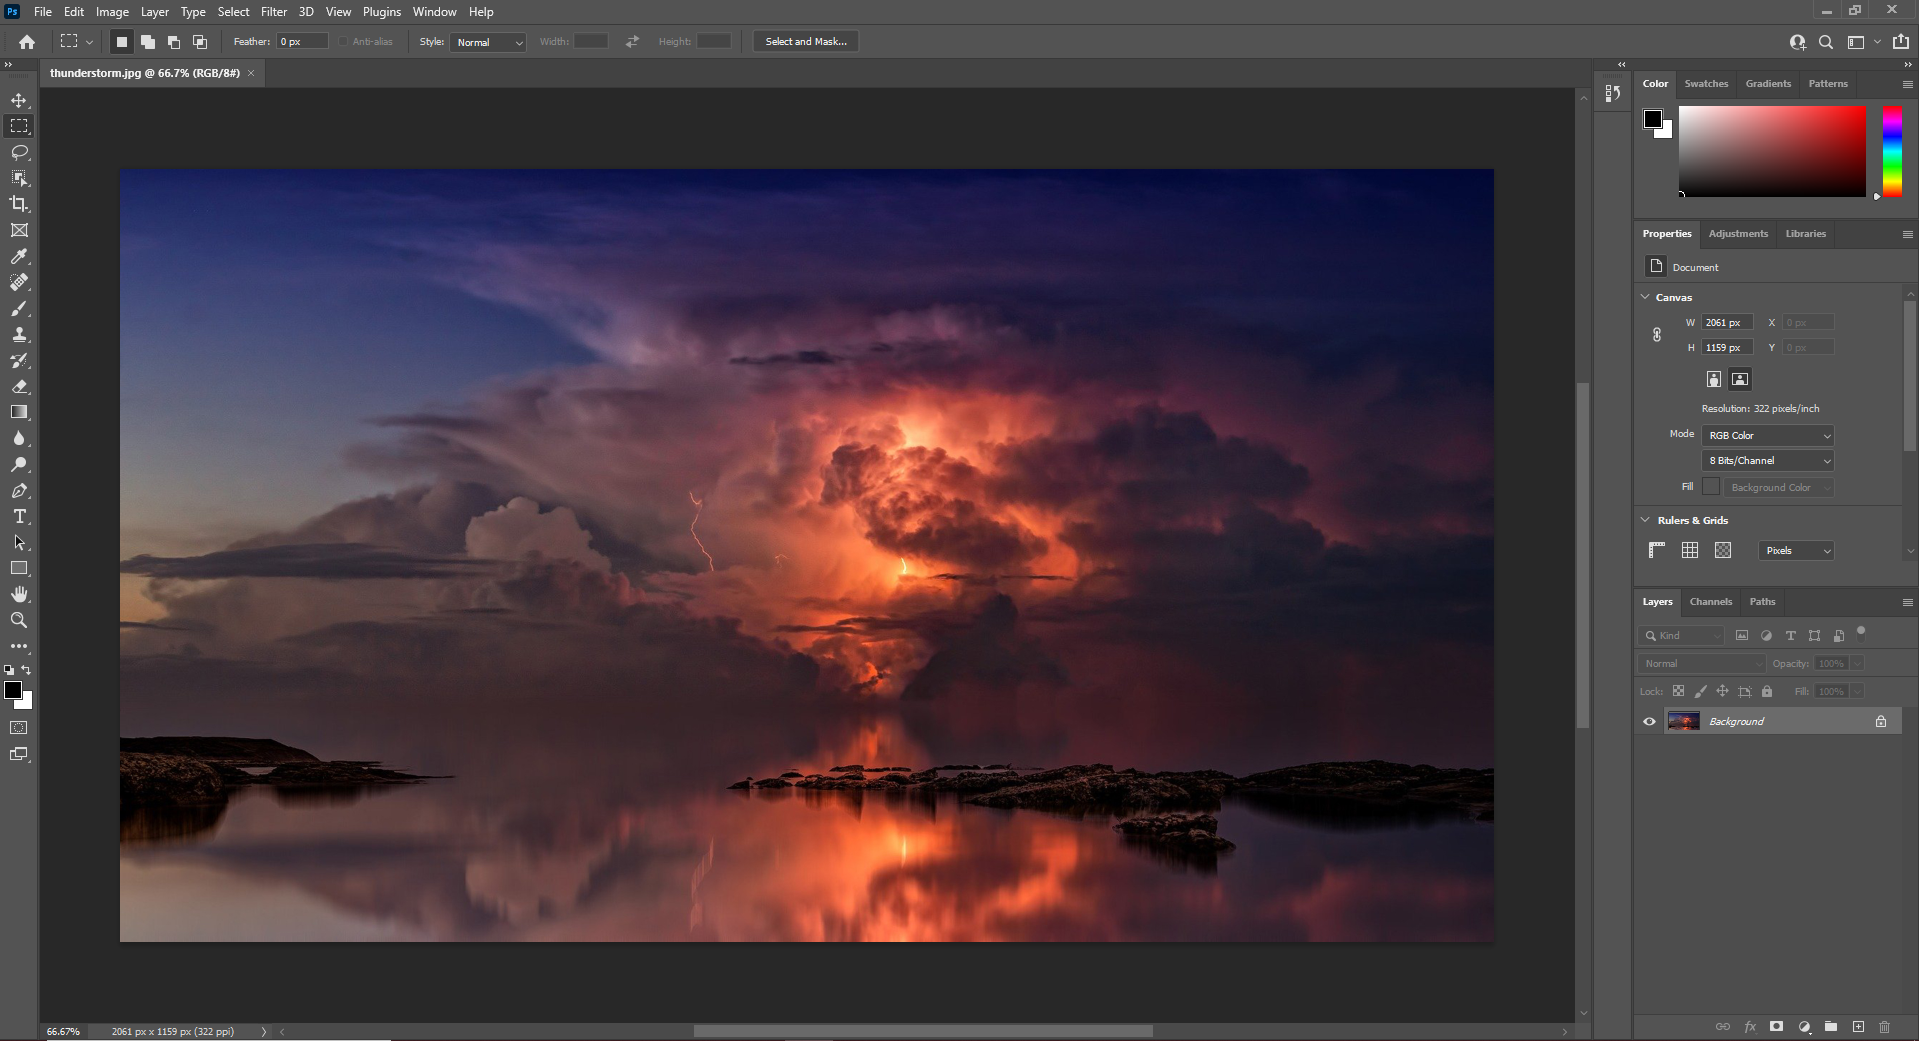Click the Feather input field
Viewport: 1919px width, 1041px height.
click(x=303, y=42)
